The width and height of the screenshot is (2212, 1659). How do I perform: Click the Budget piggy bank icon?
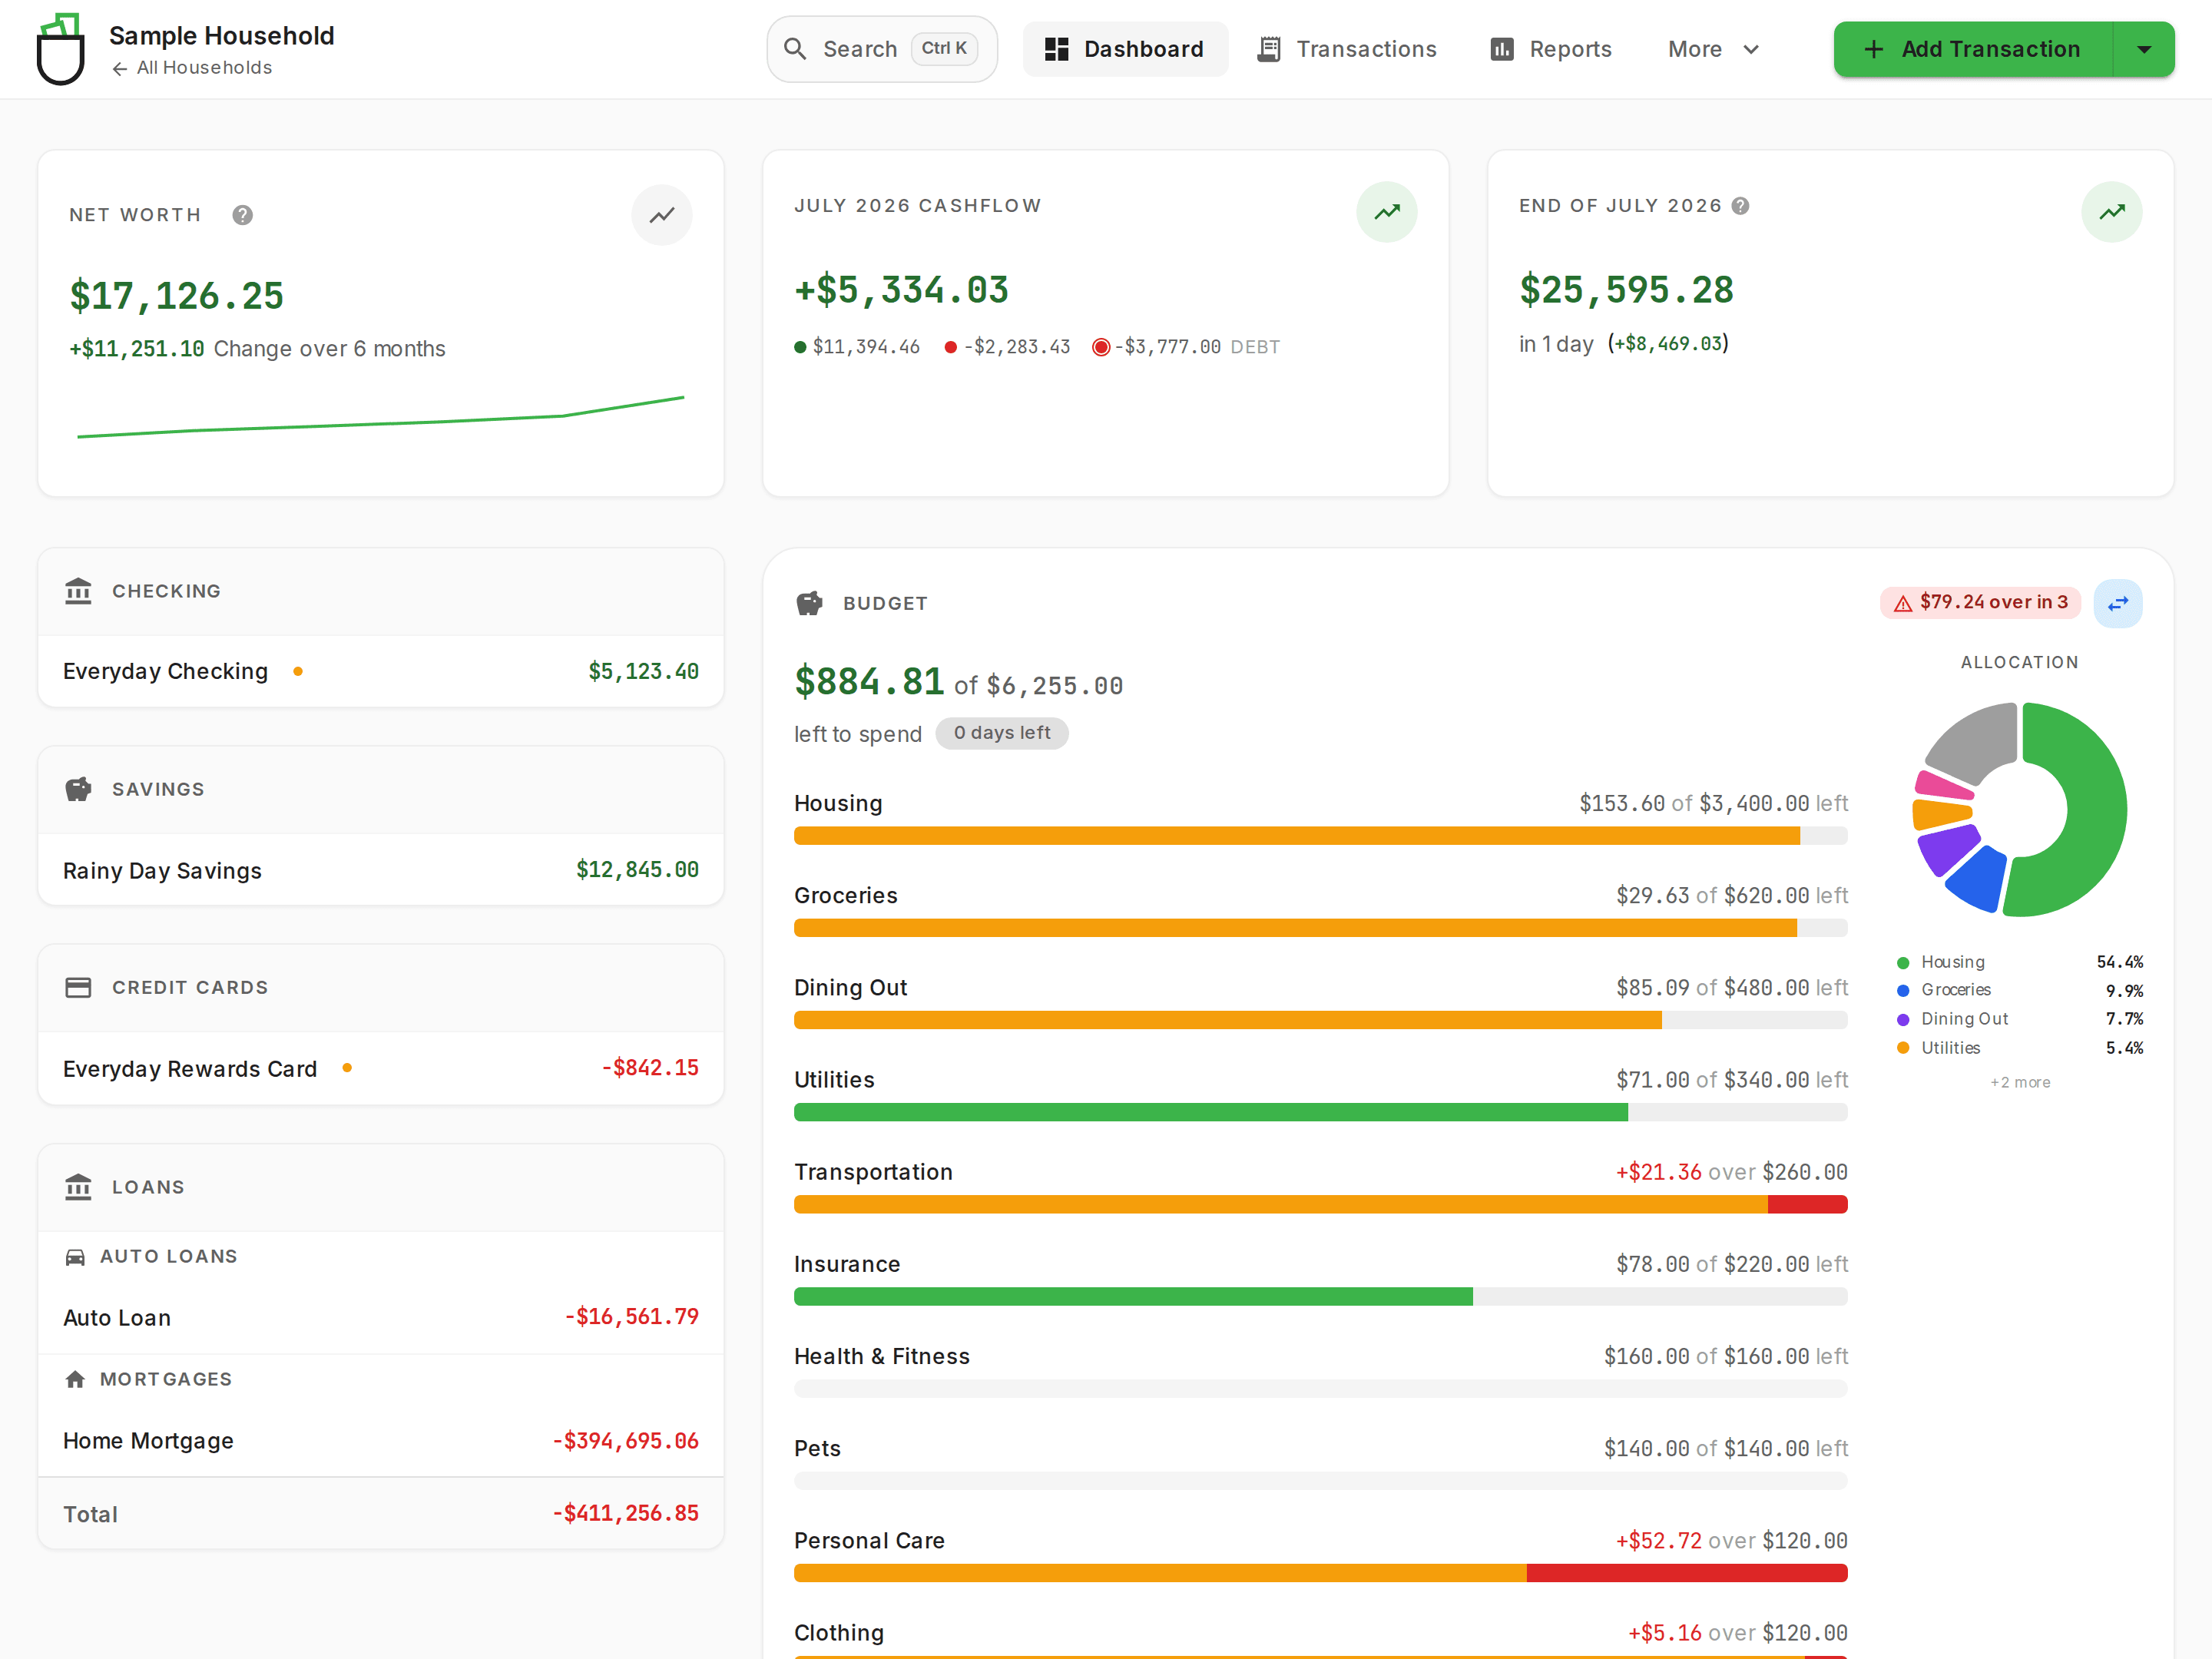(809, 603)
